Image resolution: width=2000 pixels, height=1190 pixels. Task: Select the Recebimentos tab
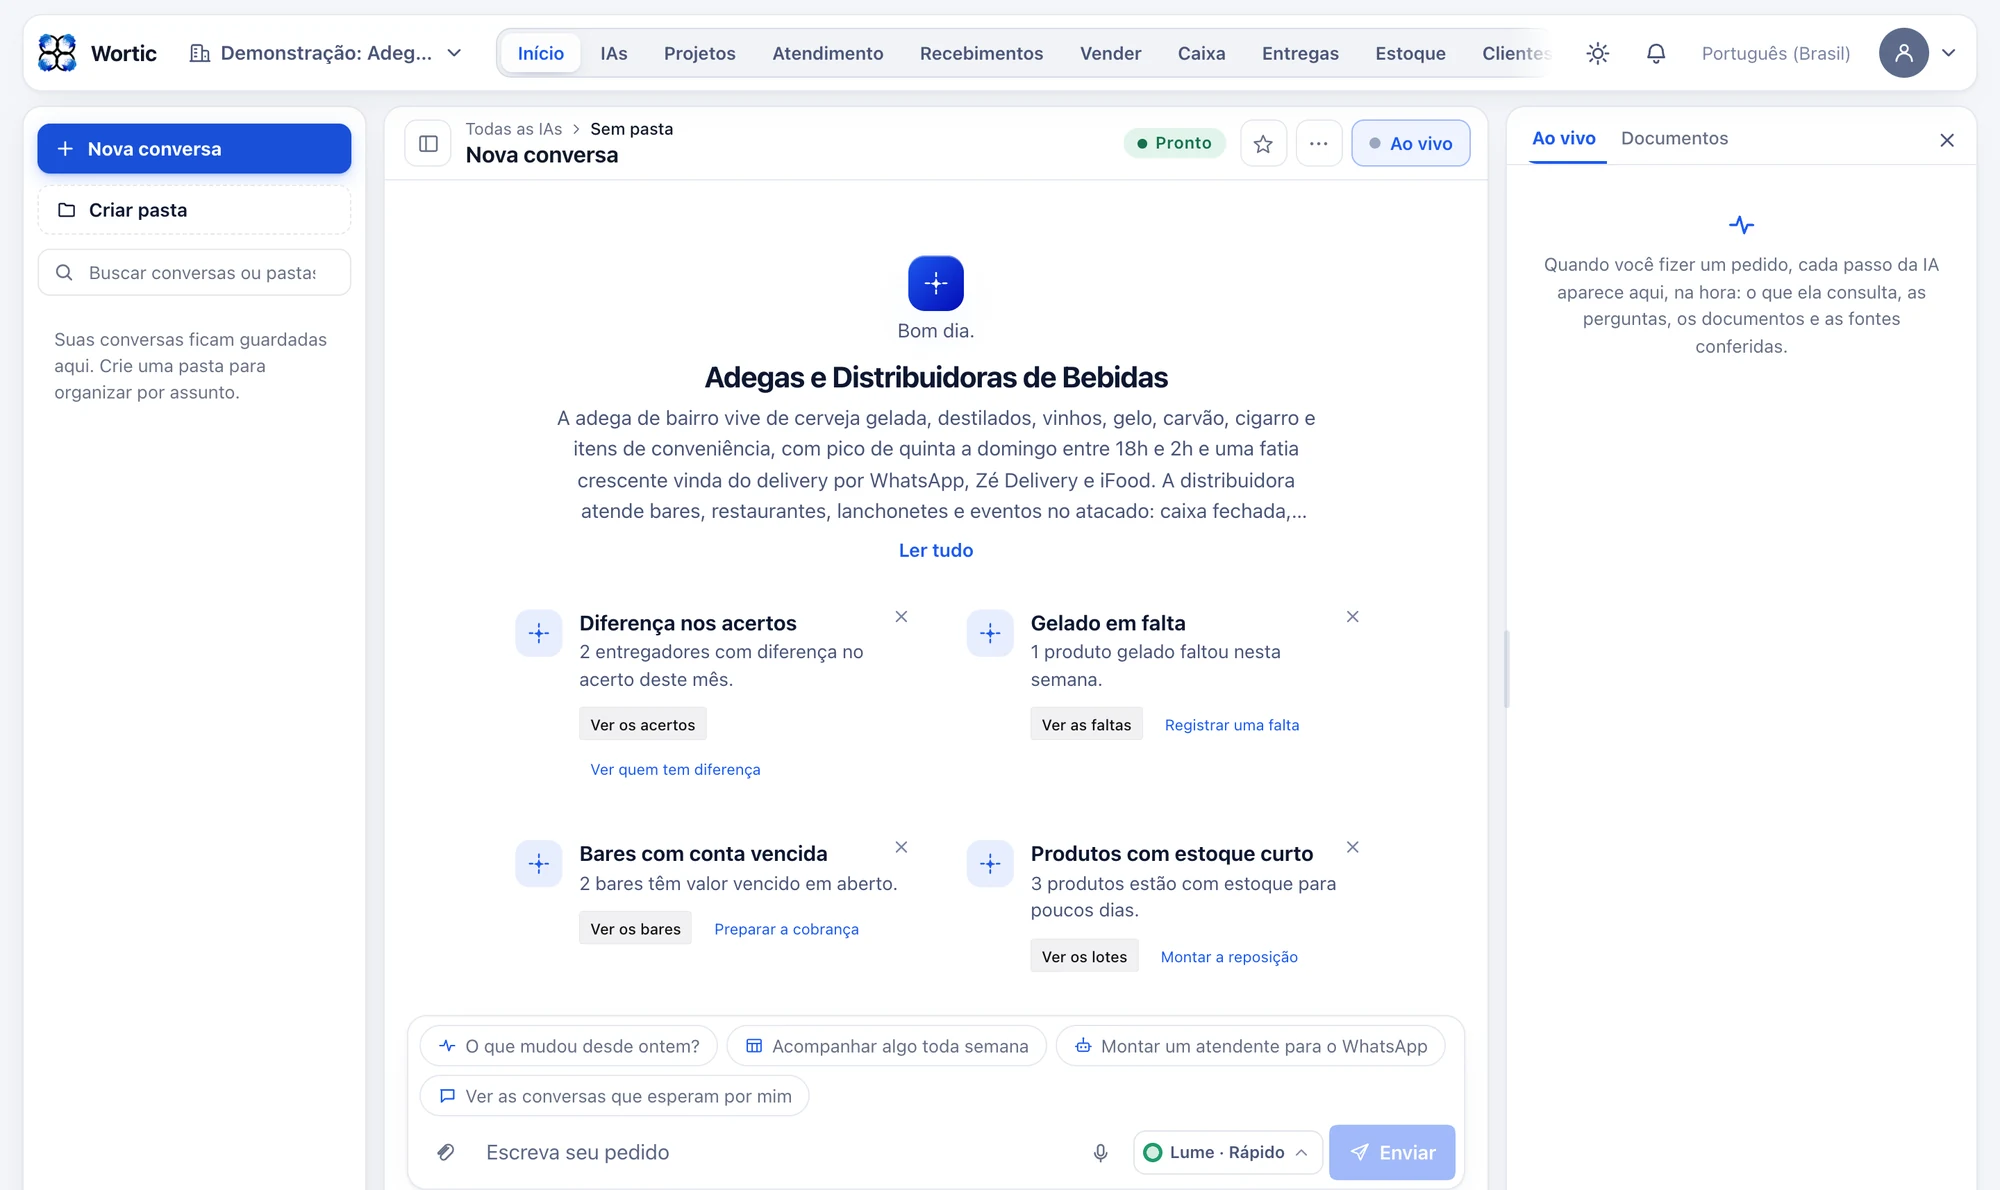coord(981,53)
